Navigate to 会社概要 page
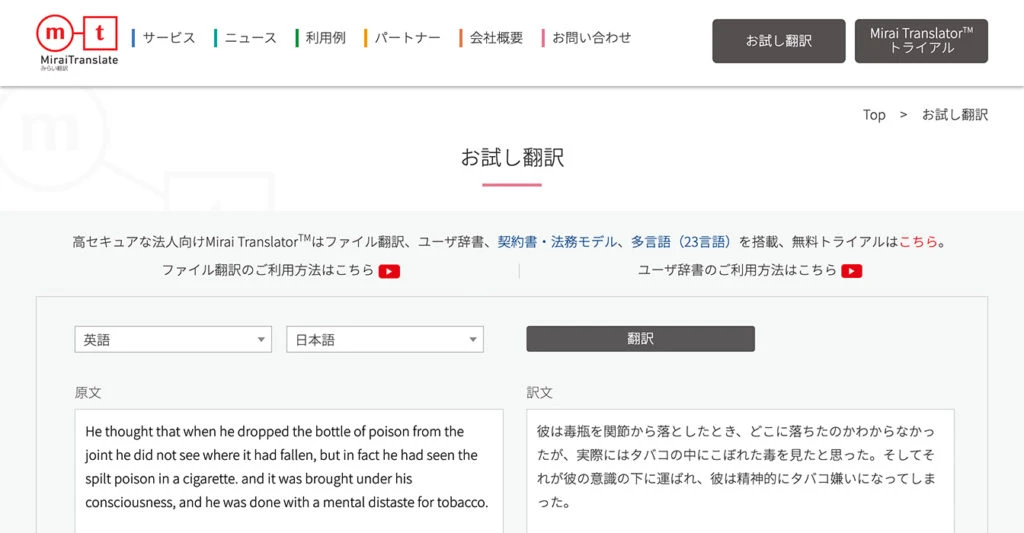The height and width of the screenshot is (533, 1024). point(496,38)
